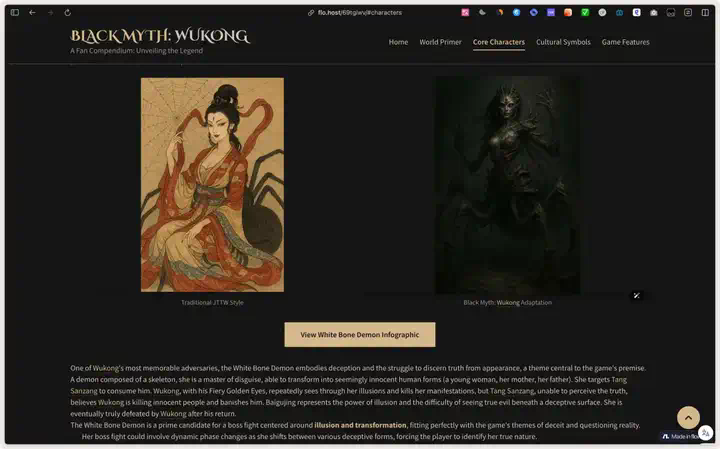
Task: Click the link icon in the address bar
Action: (x=311, y=13)
